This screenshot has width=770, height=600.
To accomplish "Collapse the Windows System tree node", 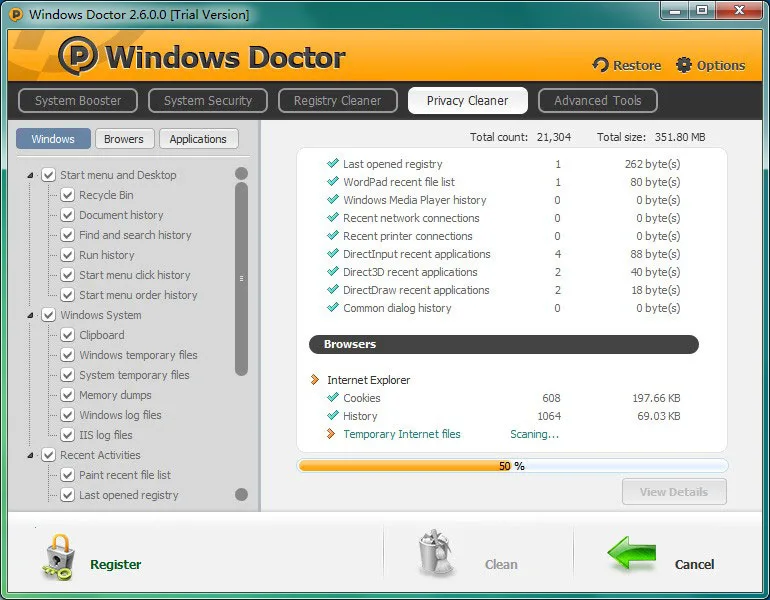I will coord(30,315).
